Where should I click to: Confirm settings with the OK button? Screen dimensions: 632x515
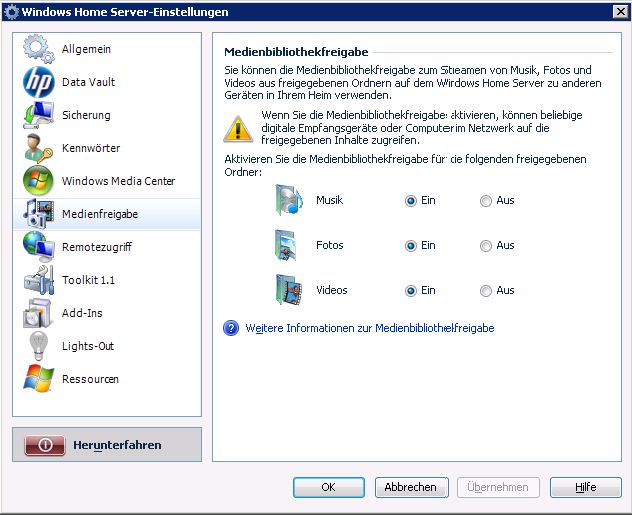[x=328, y=487]
